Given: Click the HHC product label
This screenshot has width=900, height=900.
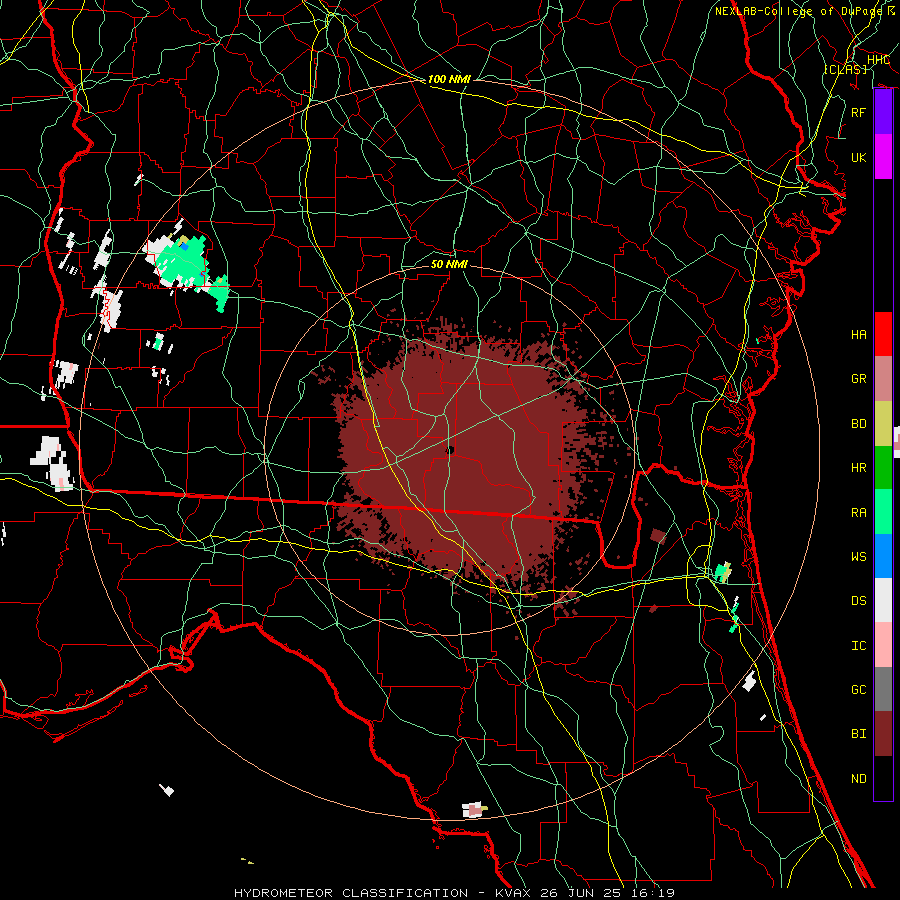Looking at the screenshot, I should (x=878, y=60).
